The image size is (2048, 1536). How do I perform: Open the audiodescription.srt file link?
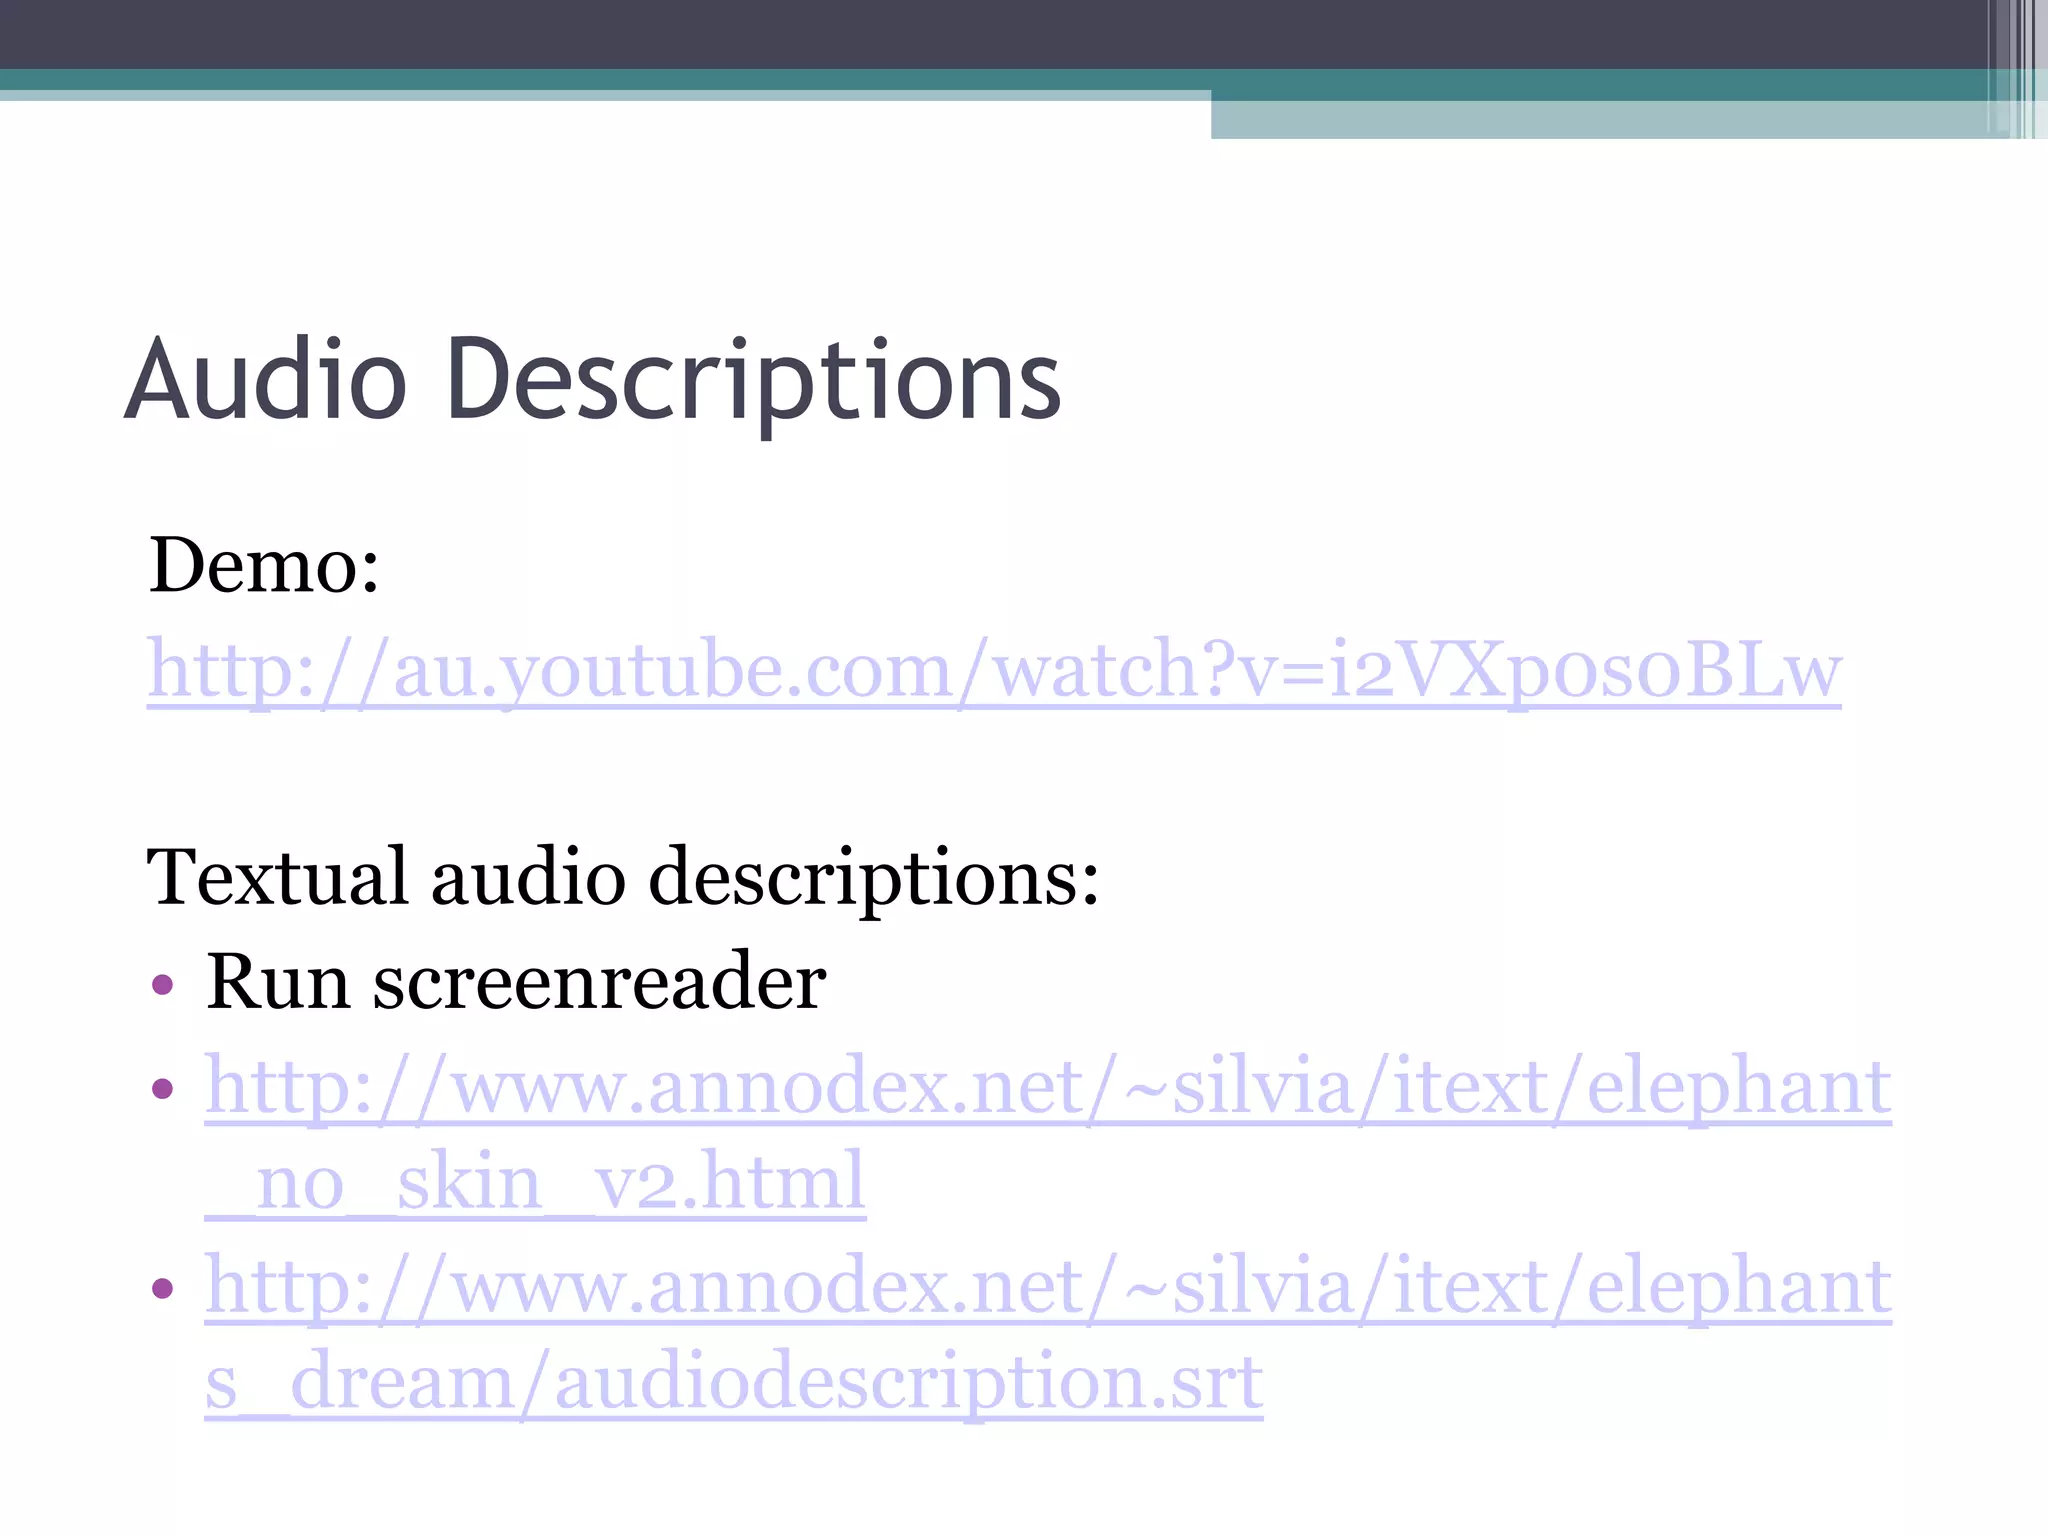click(x=1047, y=1287)
